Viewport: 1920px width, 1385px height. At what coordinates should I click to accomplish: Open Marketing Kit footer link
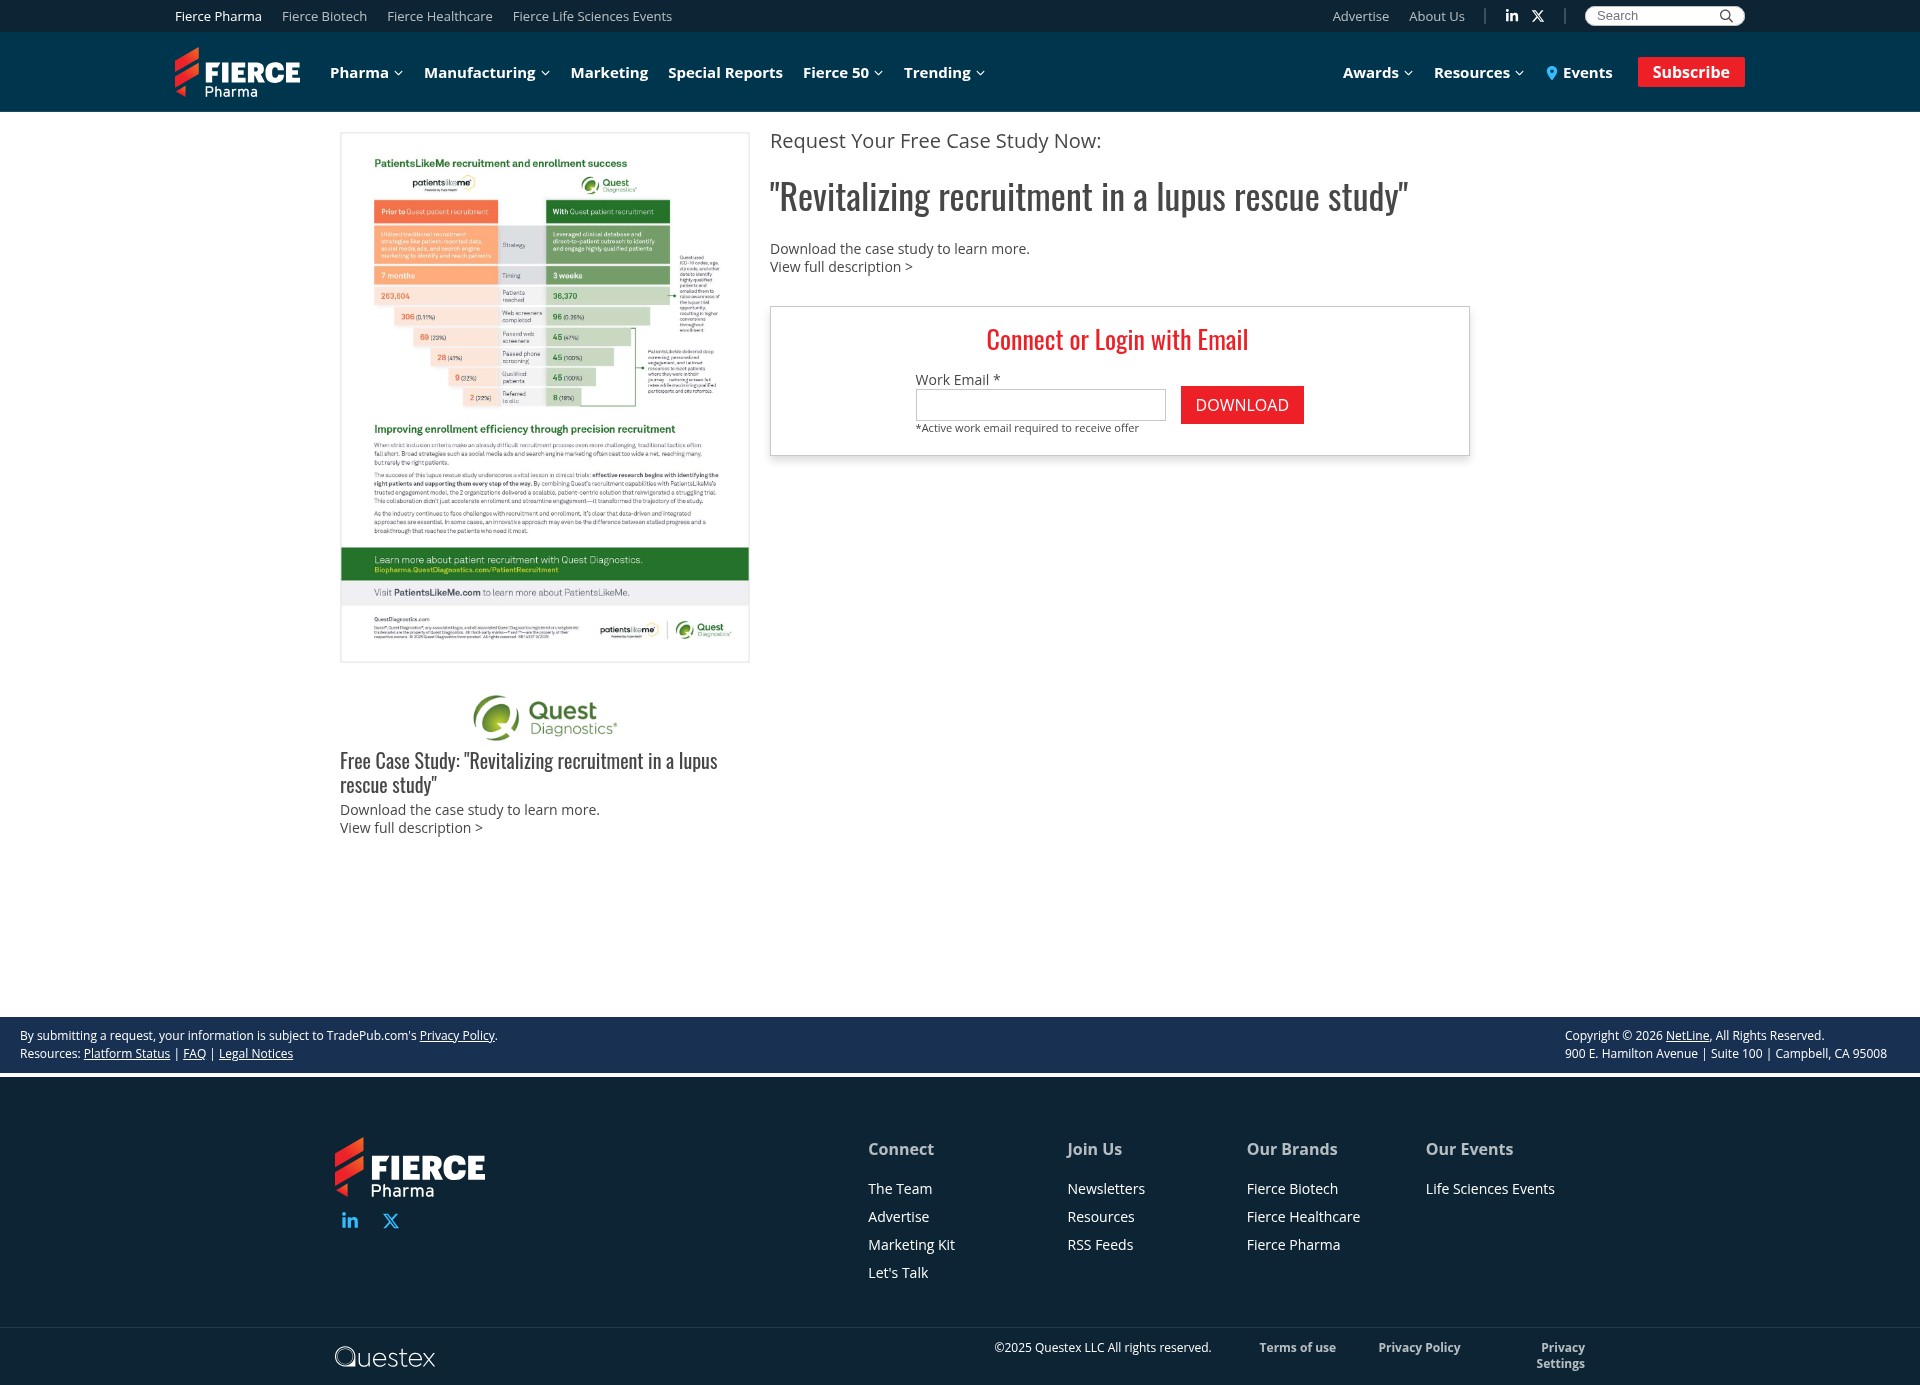coord(911,1245)
